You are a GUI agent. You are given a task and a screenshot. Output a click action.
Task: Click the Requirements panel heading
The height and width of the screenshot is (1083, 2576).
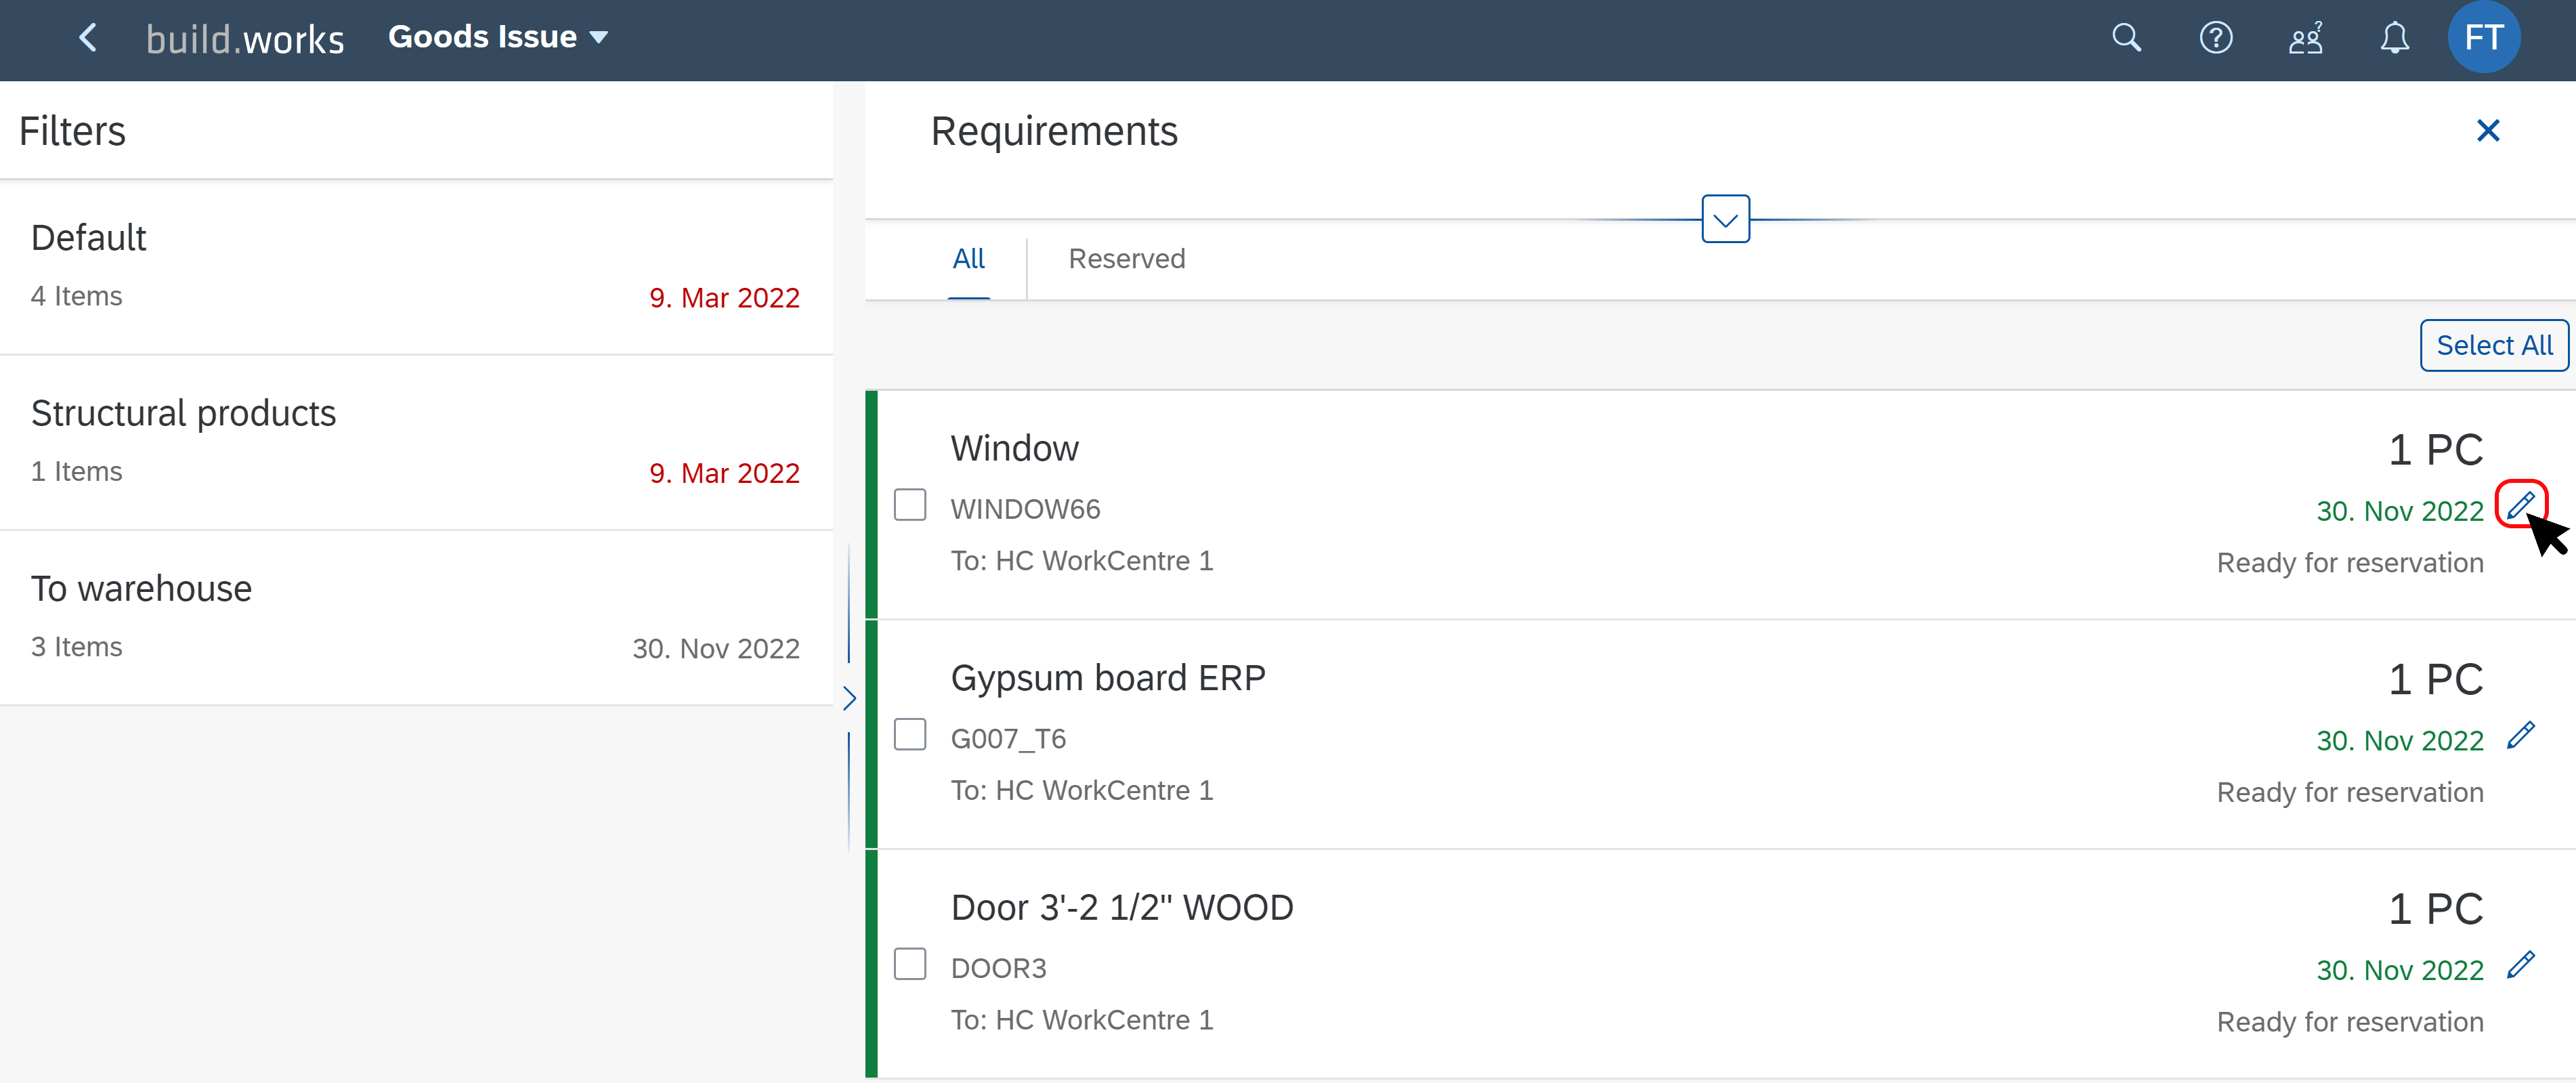click(1054, 132)
